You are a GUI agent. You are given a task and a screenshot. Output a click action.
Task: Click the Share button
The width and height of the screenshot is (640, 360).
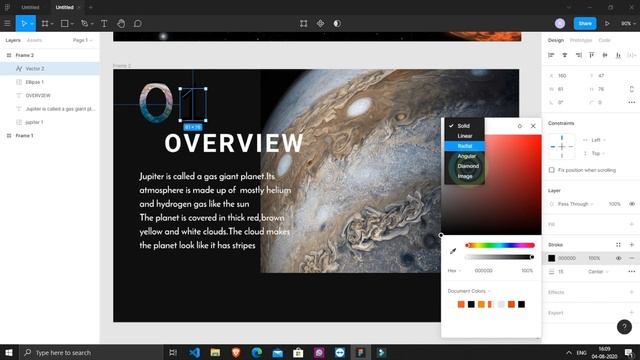(585, 24)
